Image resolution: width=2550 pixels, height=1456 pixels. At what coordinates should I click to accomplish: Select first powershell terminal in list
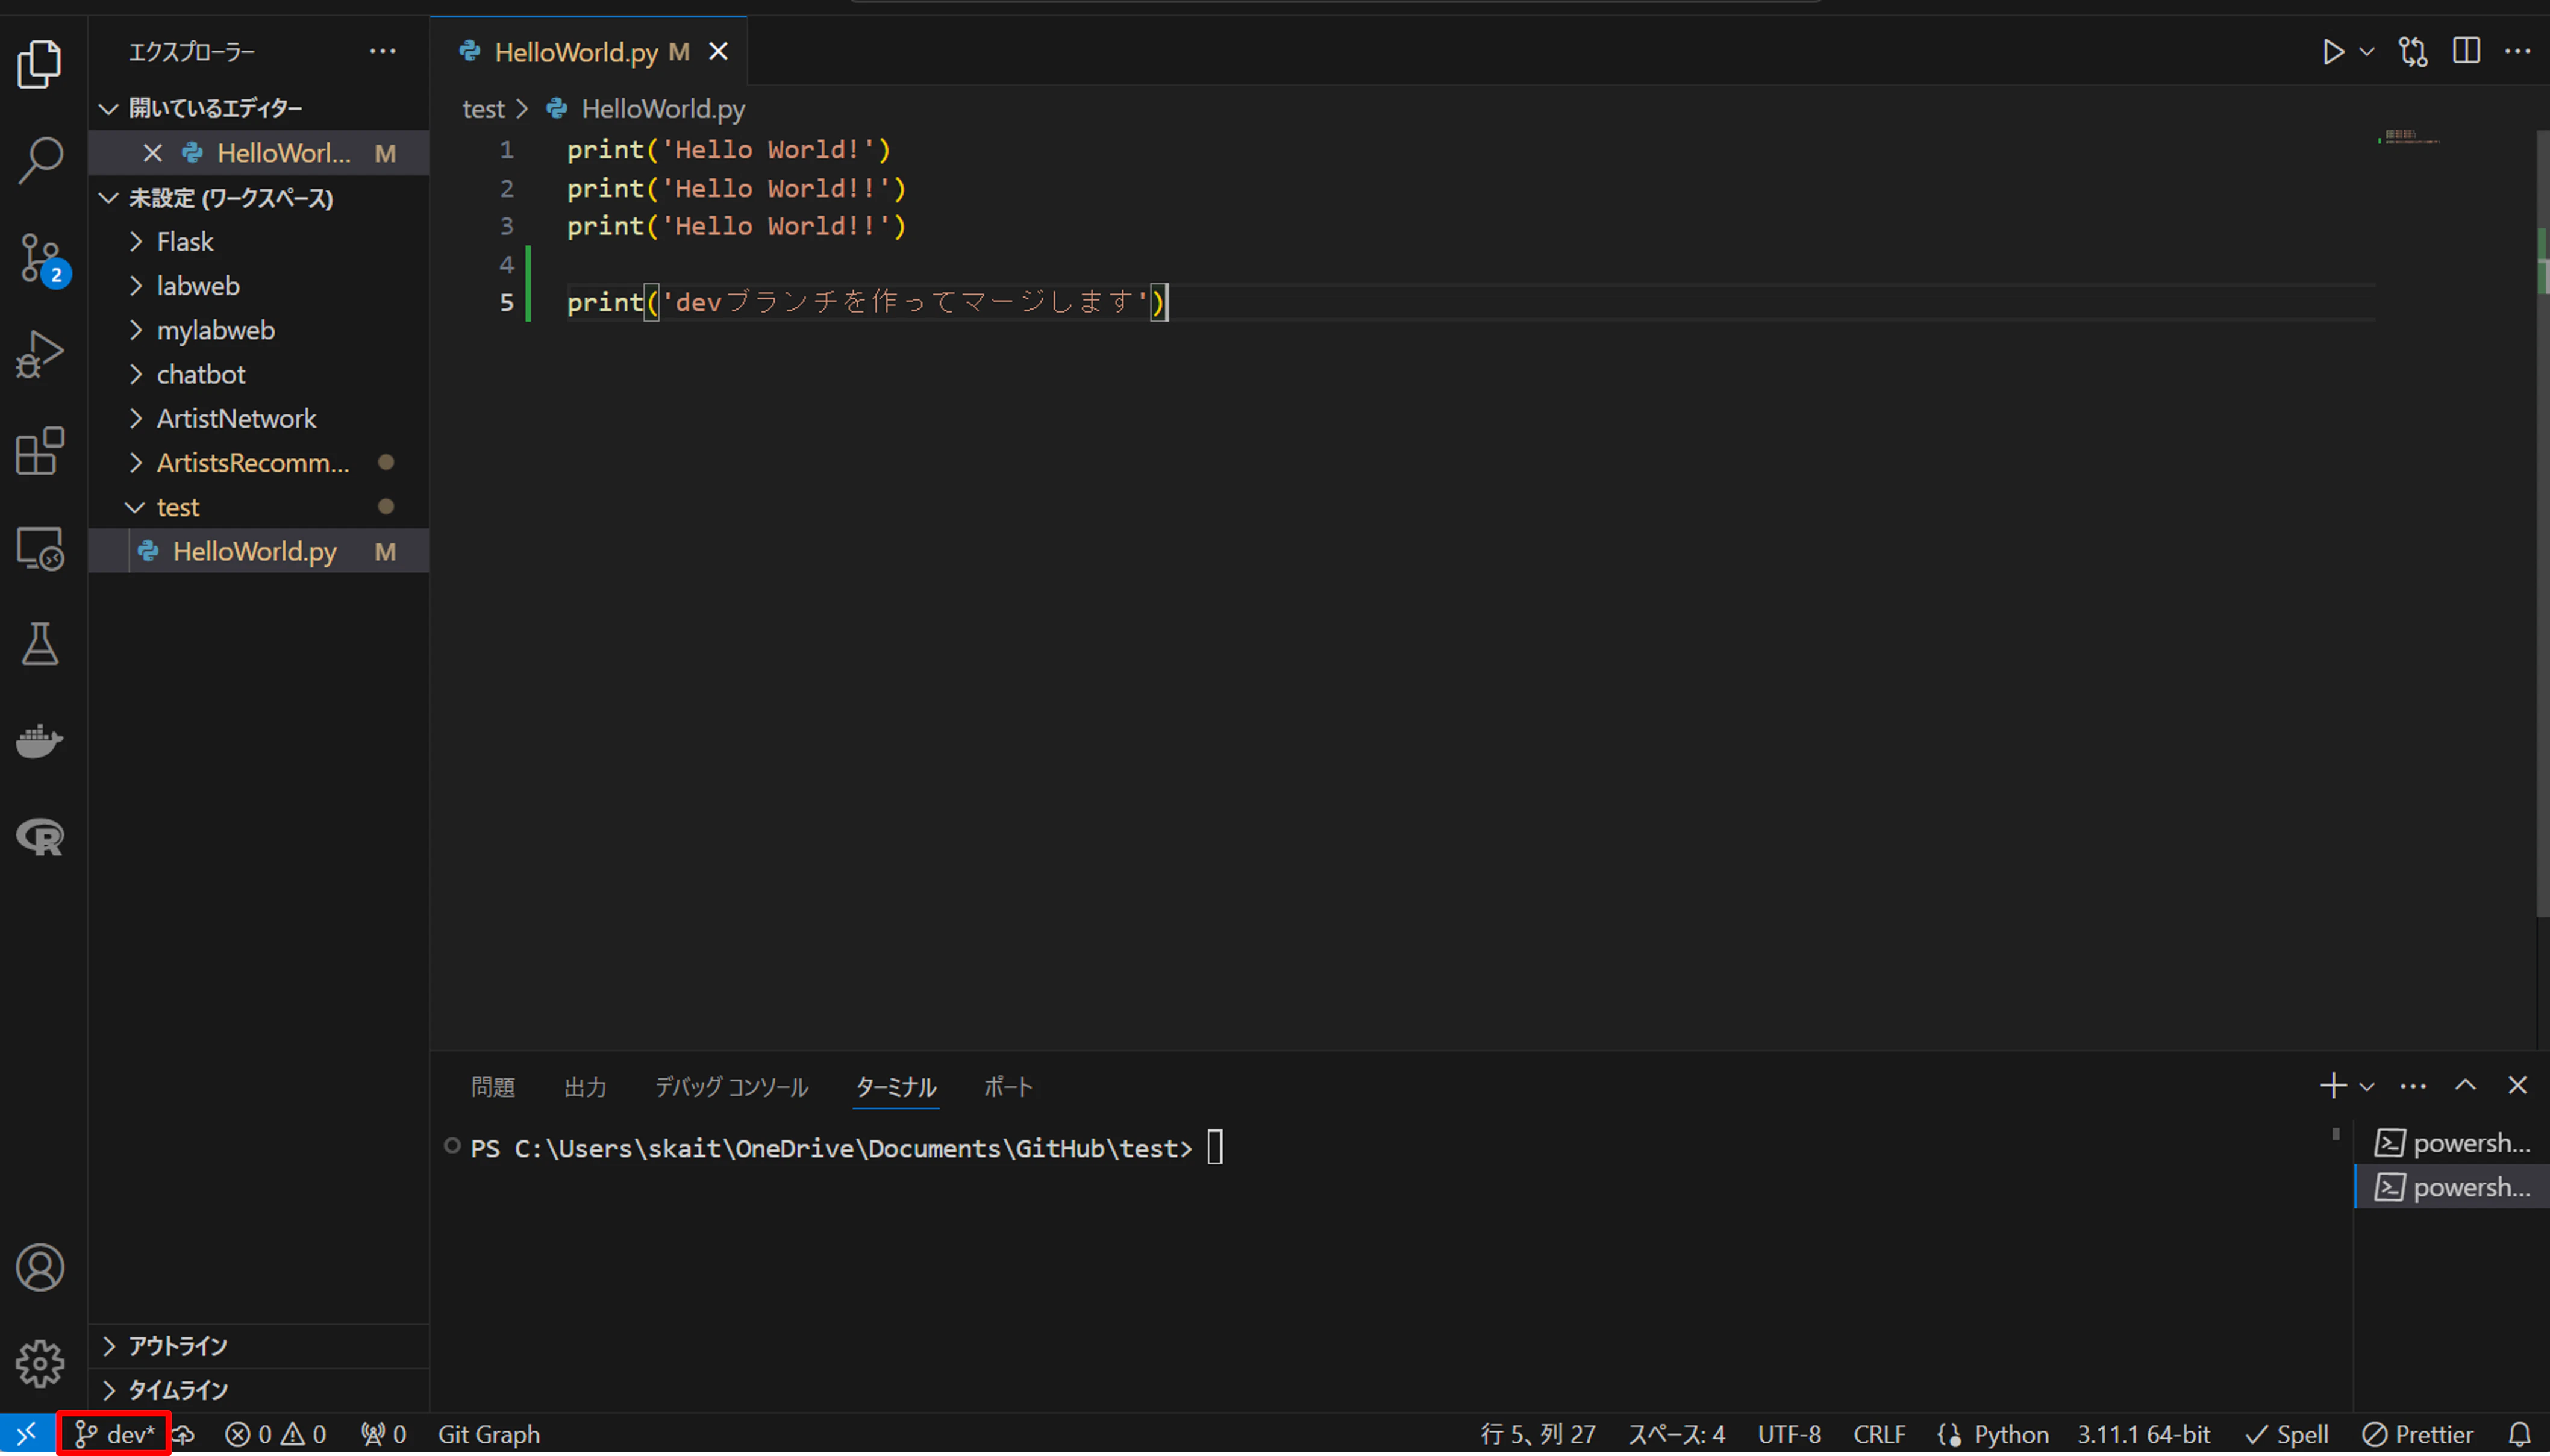(x=2452, y=1143)
